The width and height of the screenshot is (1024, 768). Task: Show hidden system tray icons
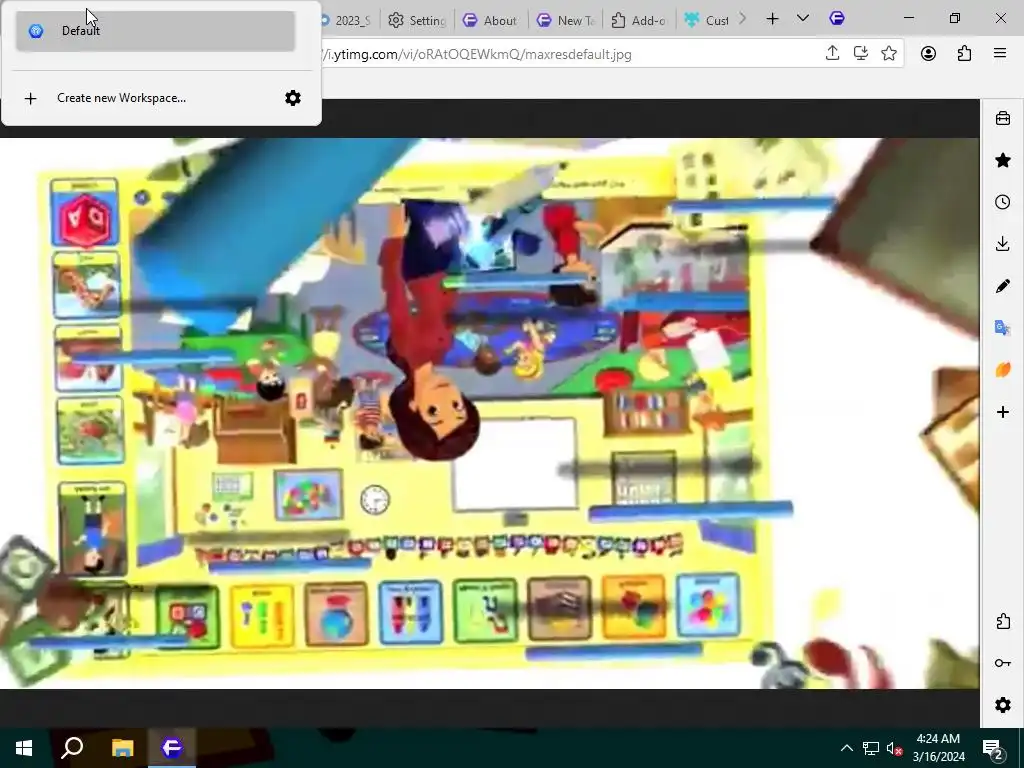[x=846, y=748]
